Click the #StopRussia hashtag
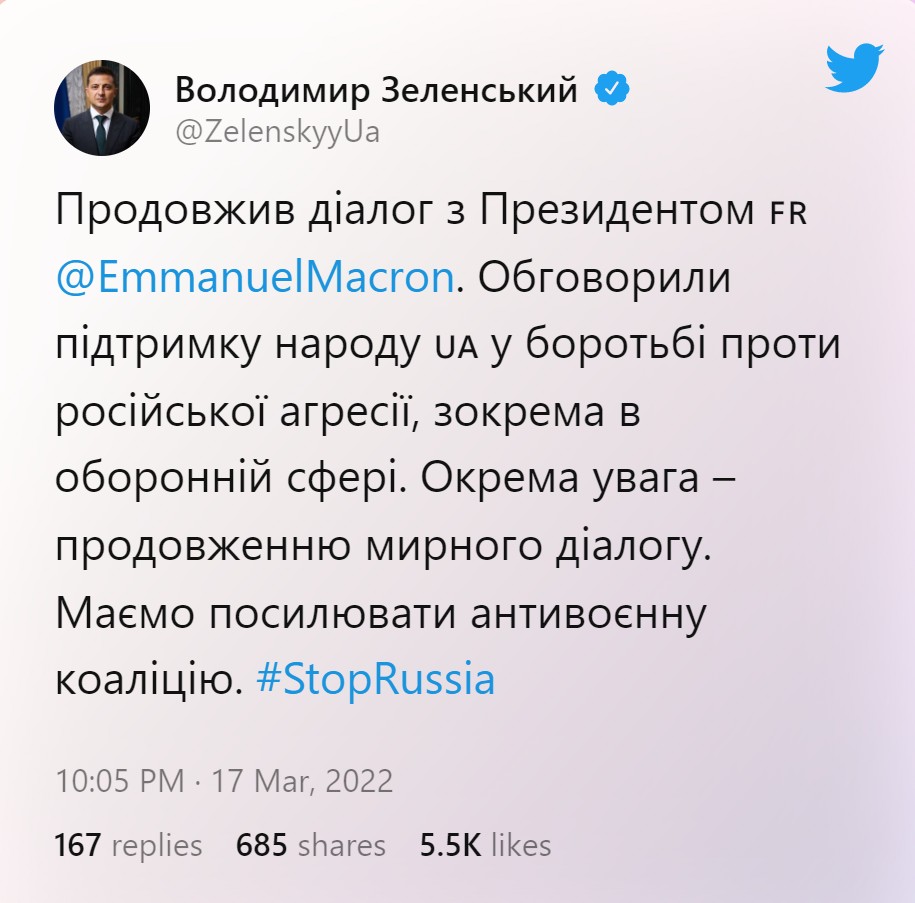915x903 pixels. tap(376, 679)
